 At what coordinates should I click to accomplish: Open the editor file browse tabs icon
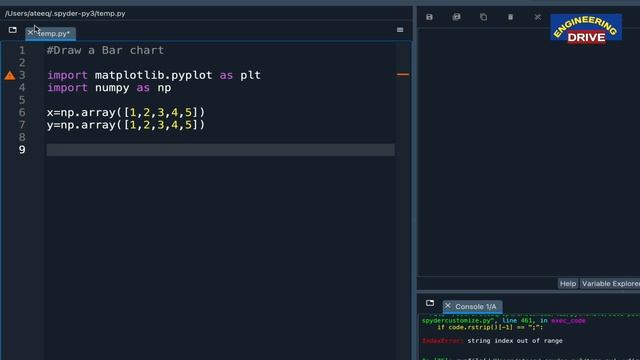click(13, 30)
